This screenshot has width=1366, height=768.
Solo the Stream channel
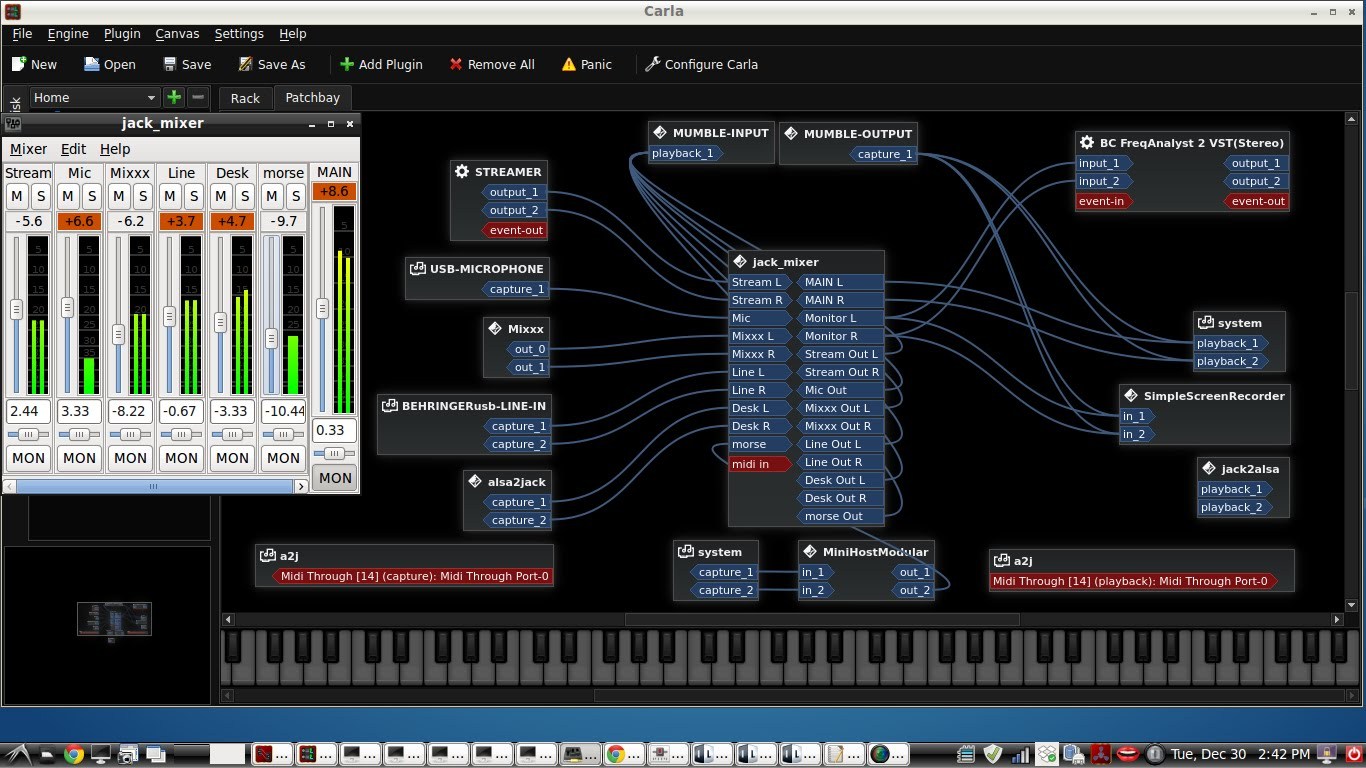coord(41,196)
